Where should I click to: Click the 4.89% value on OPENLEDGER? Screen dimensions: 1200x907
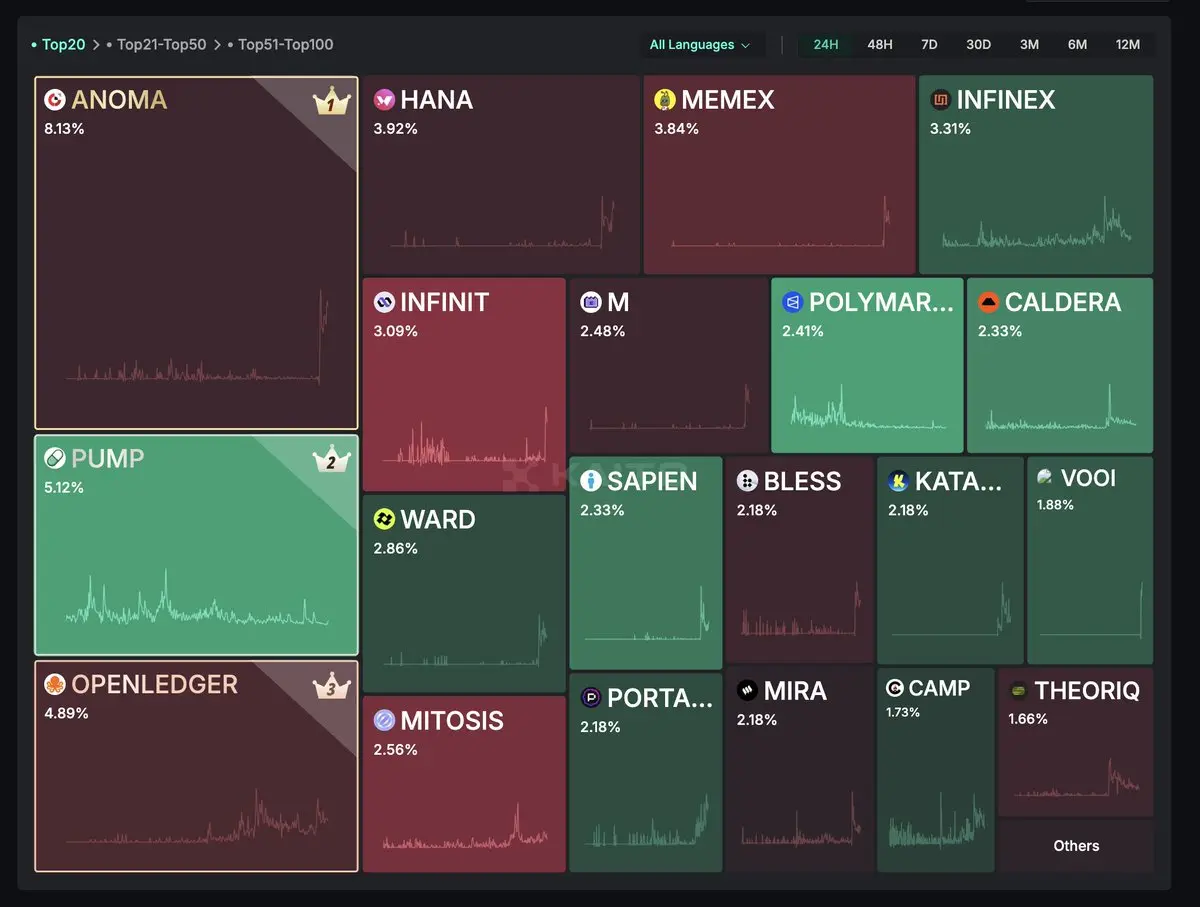point(66,714)
